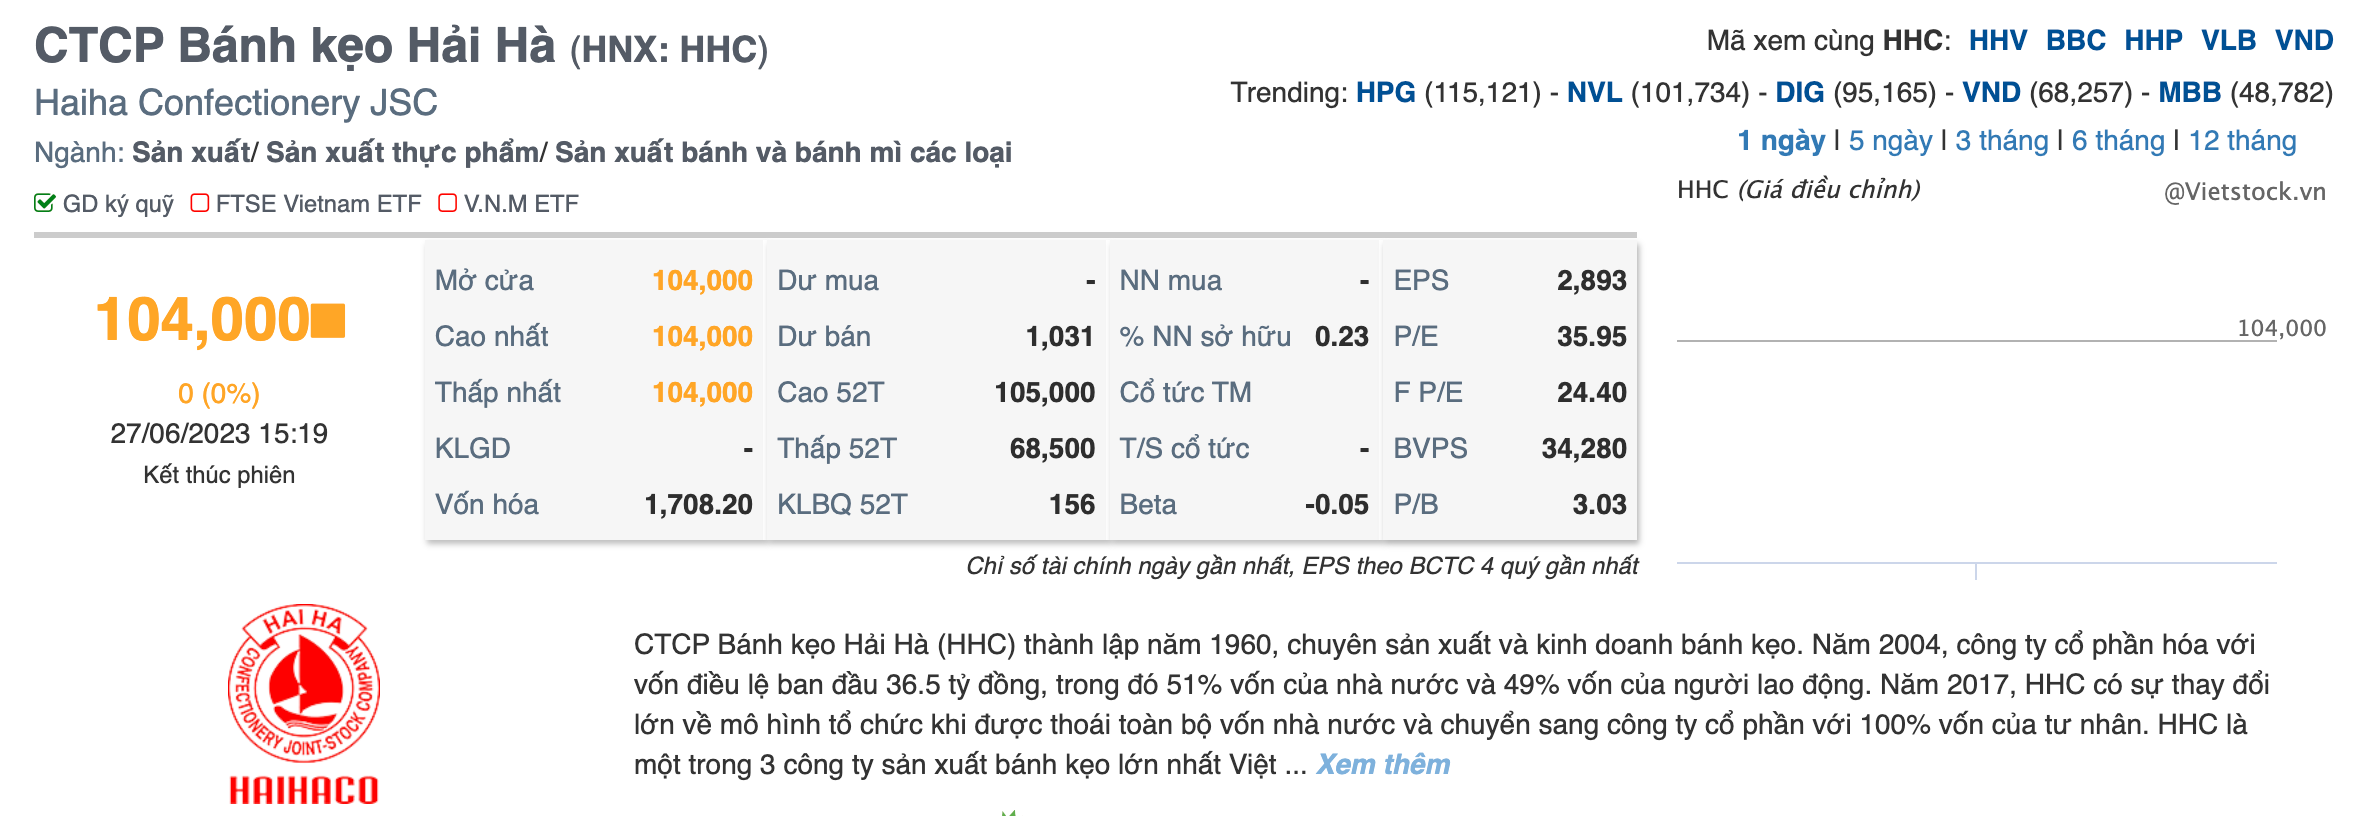The height and width of the screenshot is (816, 2380).
Task: Click the Haihaco company logo
Action: (303, 704)
